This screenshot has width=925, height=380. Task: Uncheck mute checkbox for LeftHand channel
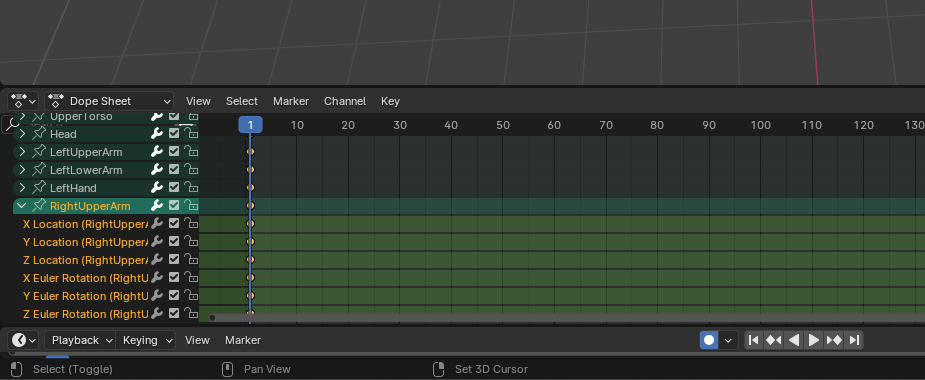pyautogui.click(x=173, y=188)
